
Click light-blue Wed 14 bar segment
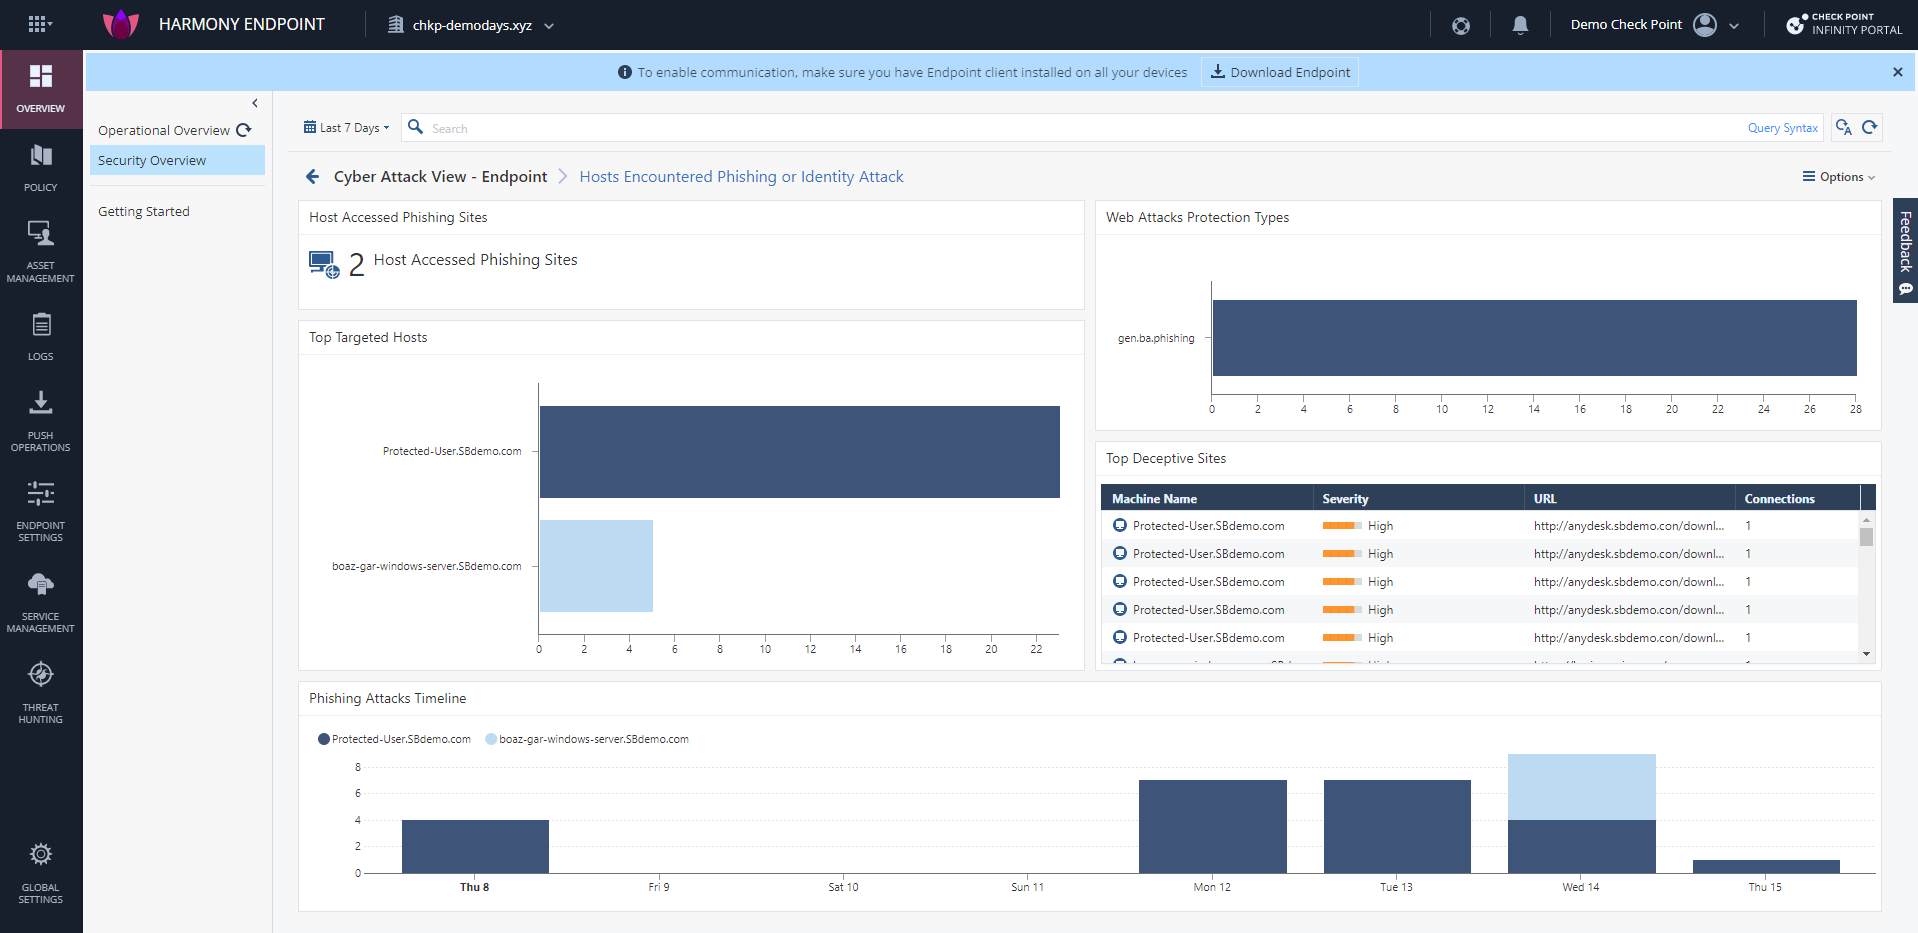coord(1581,787)
